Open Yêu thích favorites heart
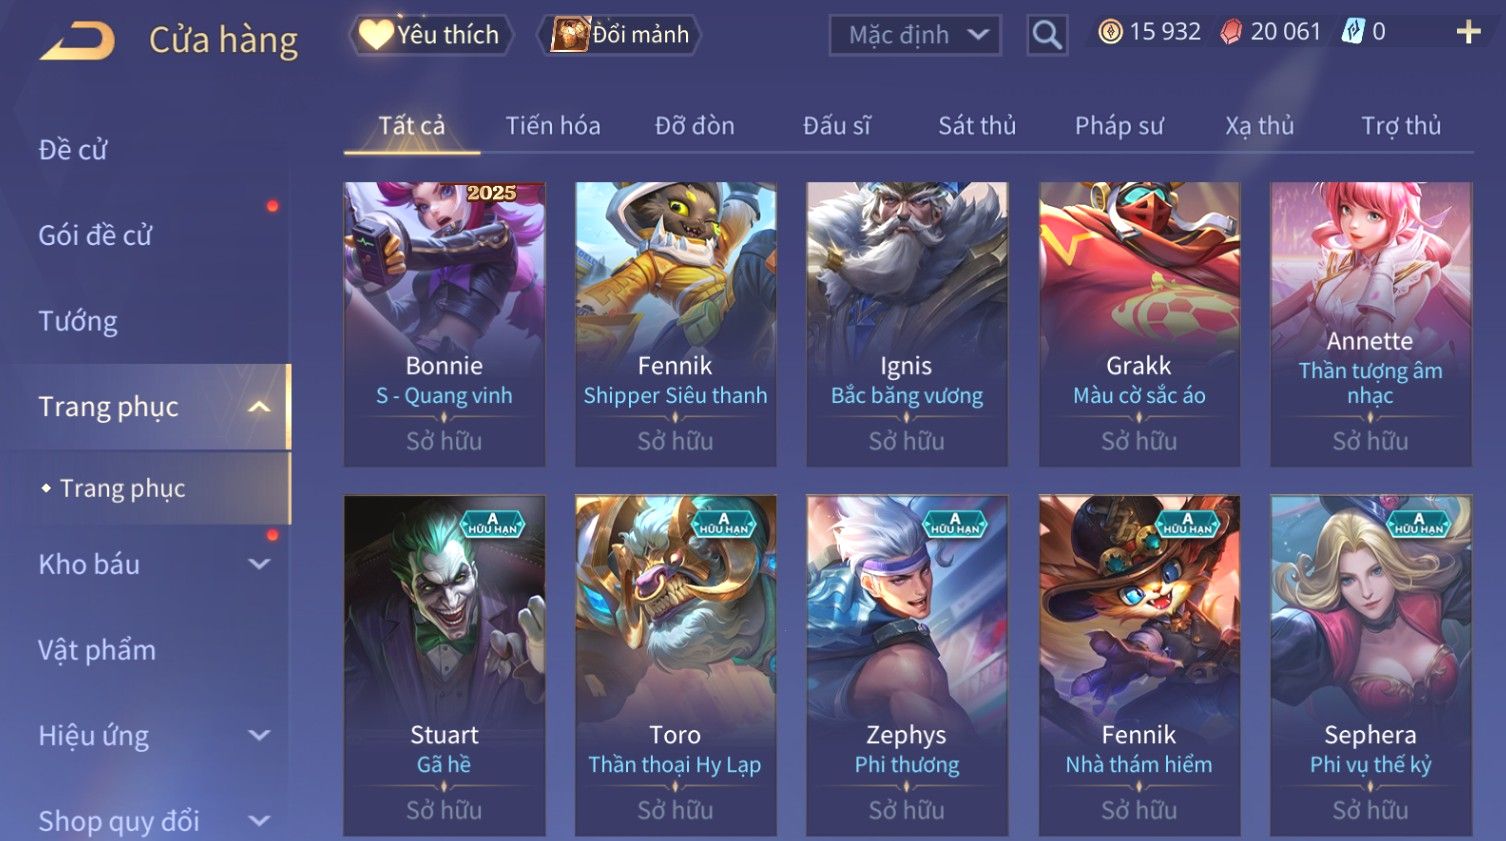The height and width of the screenshot is (841, 1506). coord(431,35)
